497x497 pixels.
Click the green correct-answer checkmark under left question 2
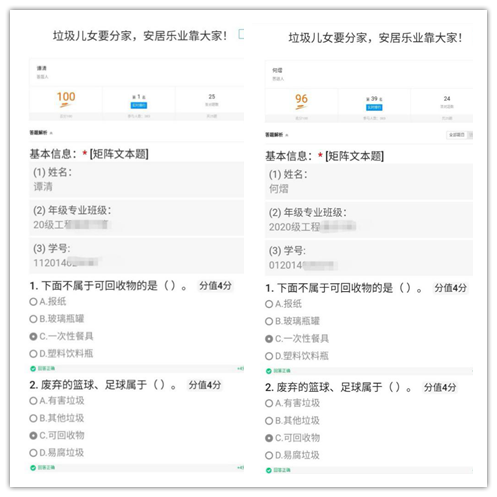point(33,468)
